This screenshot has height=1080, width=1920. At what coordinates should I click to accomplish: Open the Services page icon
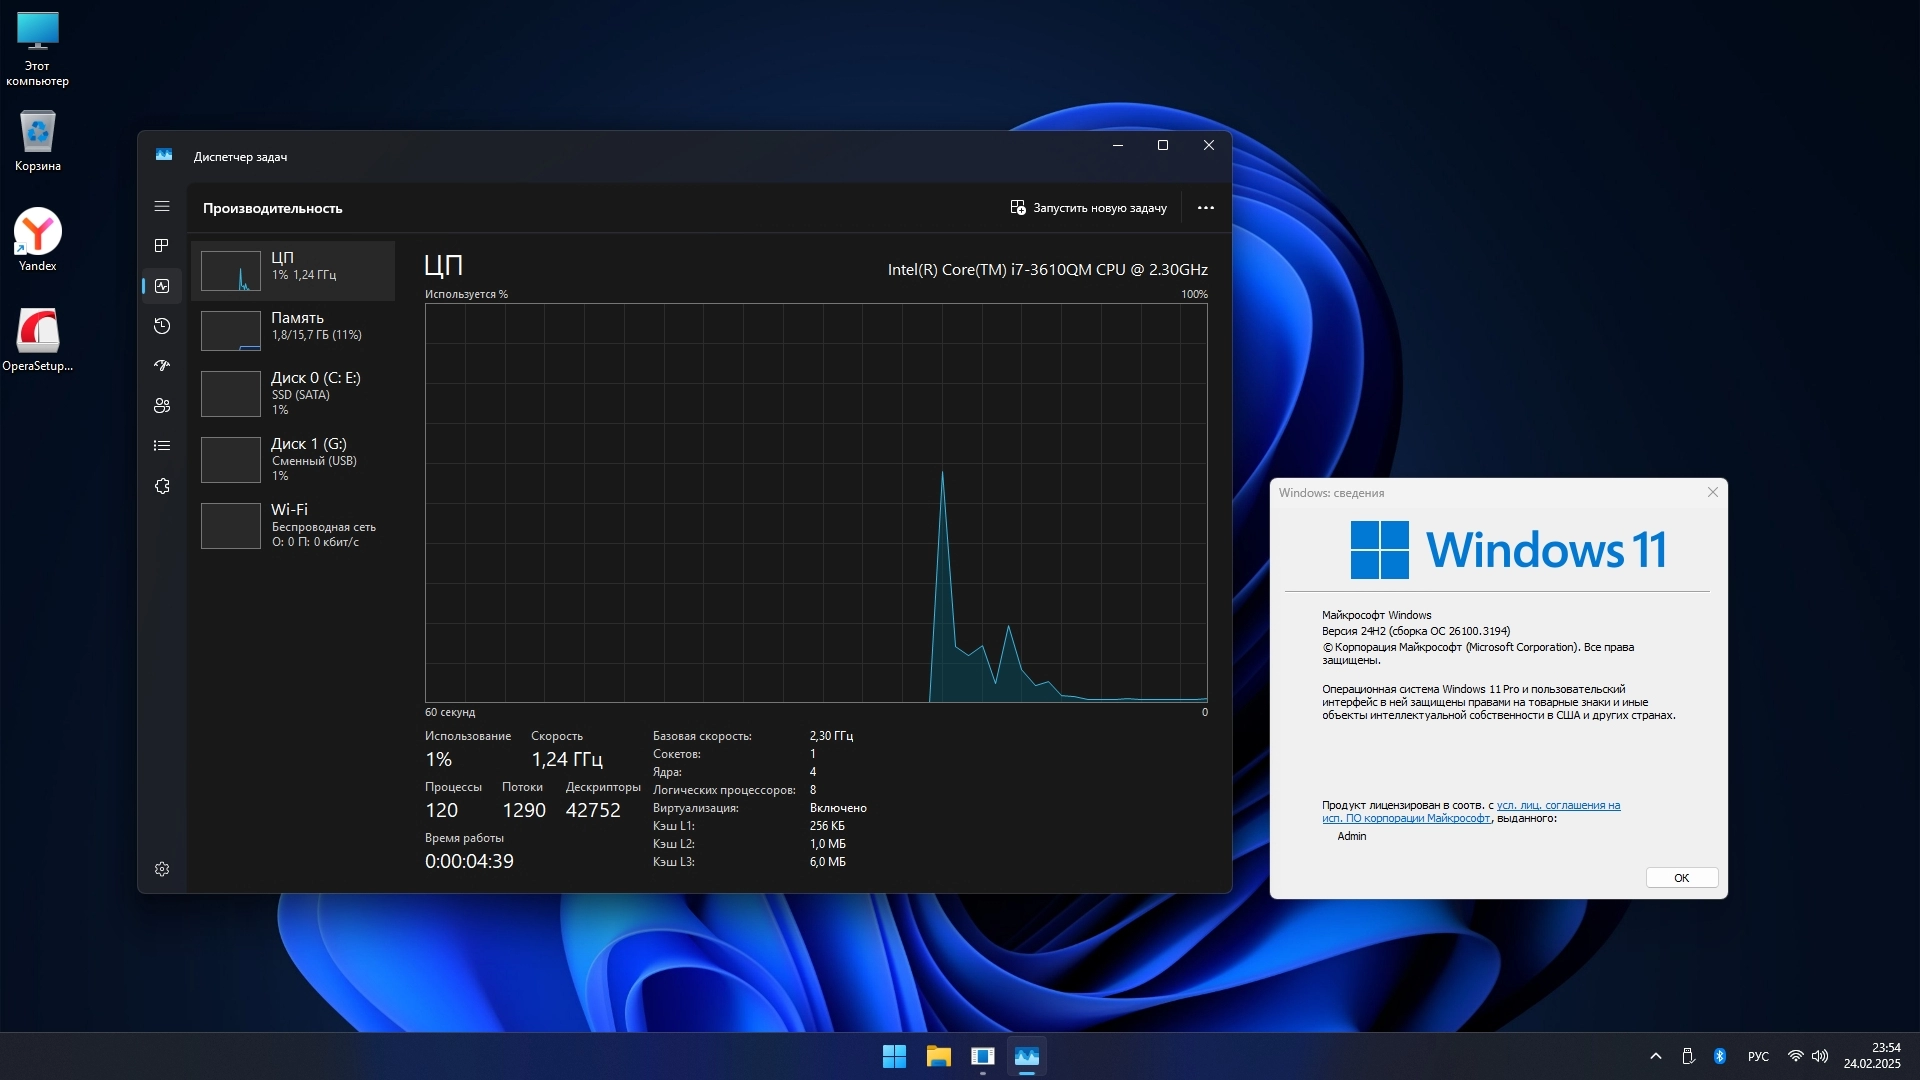pyautogui.click(x=162, y=486)
